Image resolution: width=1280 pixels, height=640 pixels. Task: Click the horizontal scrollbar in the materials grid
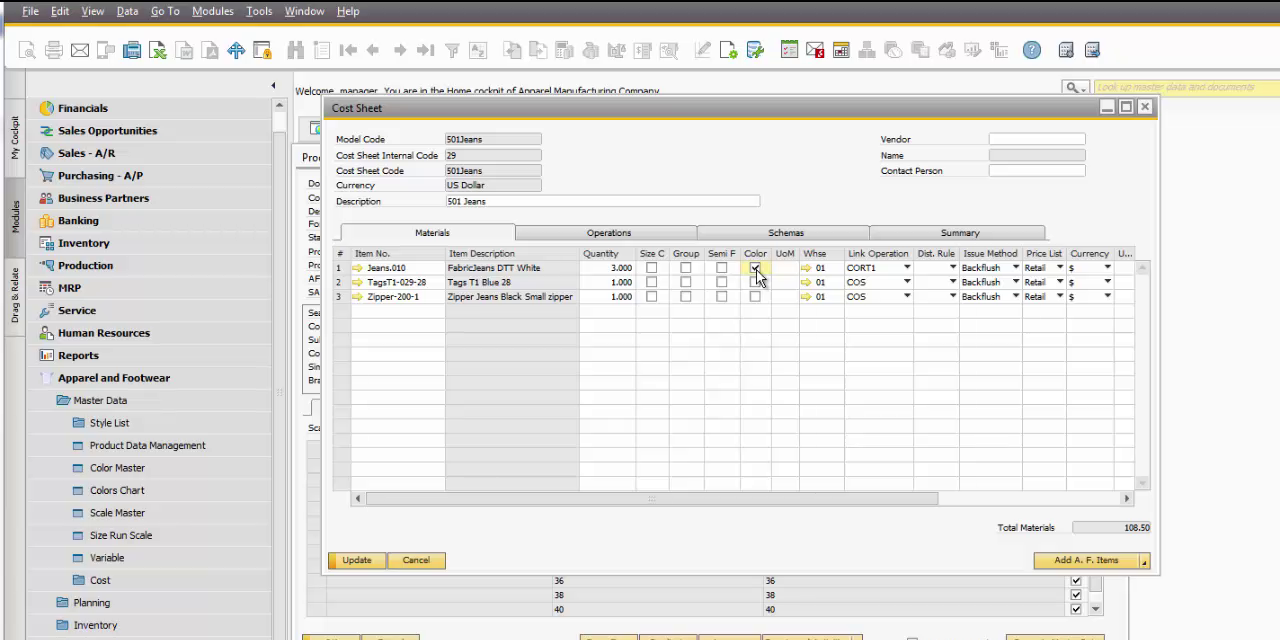(650, 498)
